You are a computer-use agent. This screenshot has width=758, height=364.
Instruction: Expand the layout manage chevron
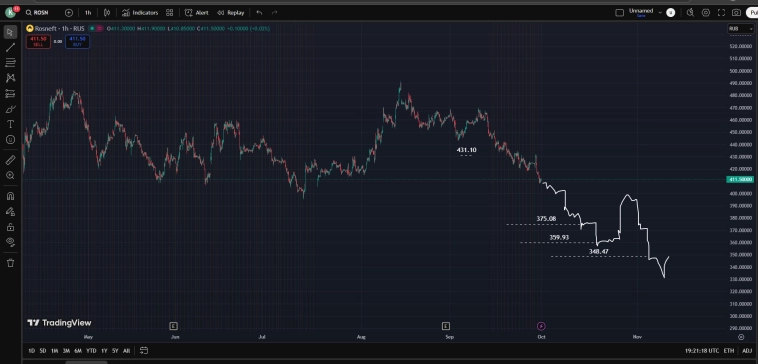(660, 13)
